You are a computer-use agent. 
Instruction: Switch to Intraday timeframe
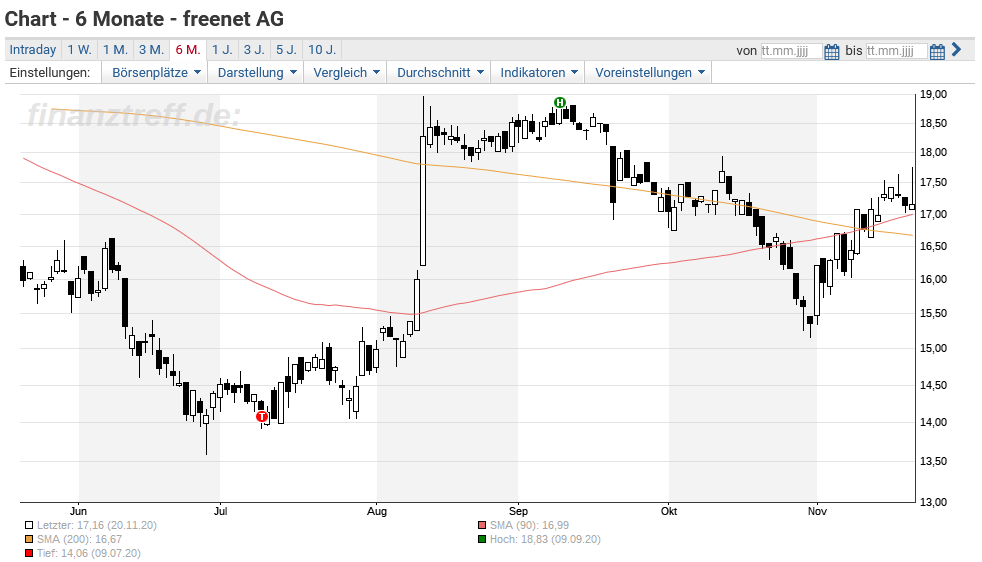[x=33, y=49]
